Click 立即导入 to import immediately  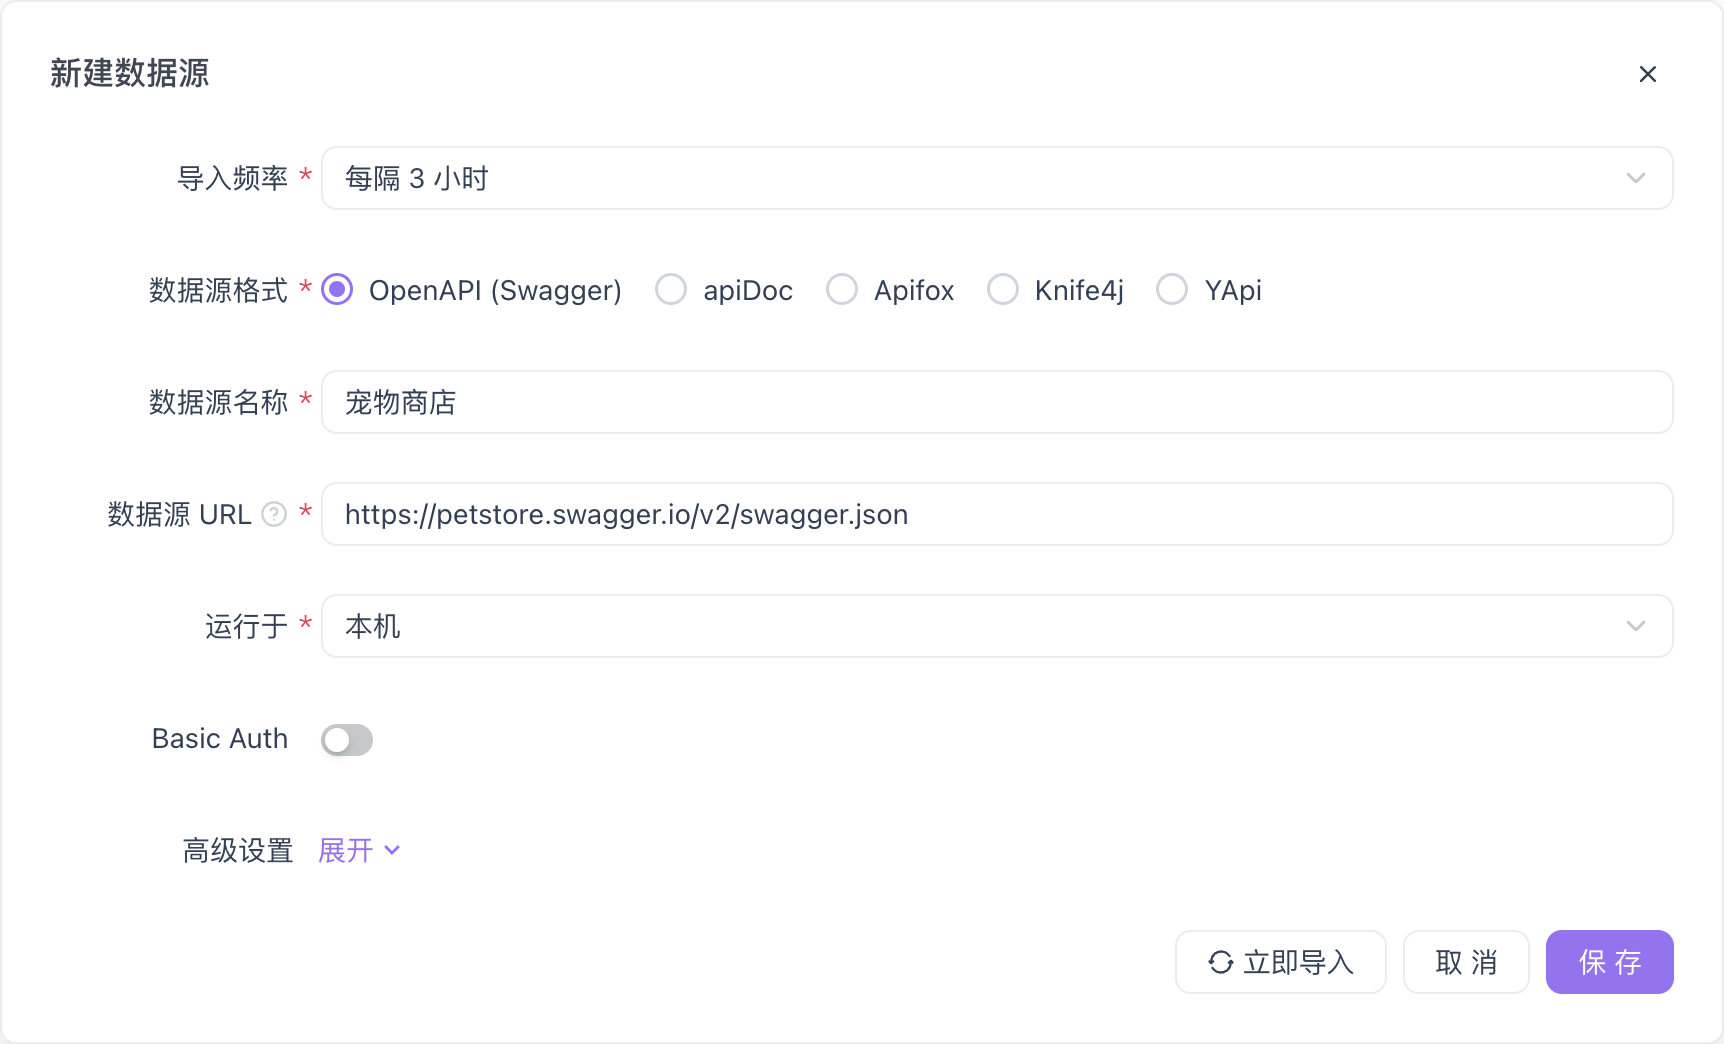pyautogui.click(x=1280, y=962)
